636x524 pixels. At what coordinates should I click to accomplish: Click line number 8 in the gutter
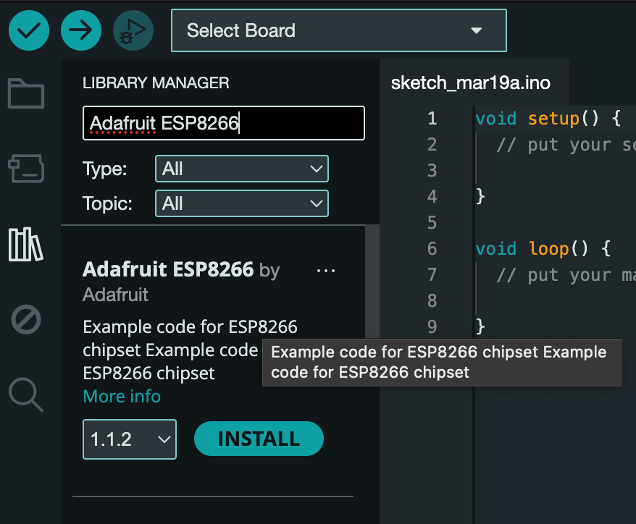[432, 301]
